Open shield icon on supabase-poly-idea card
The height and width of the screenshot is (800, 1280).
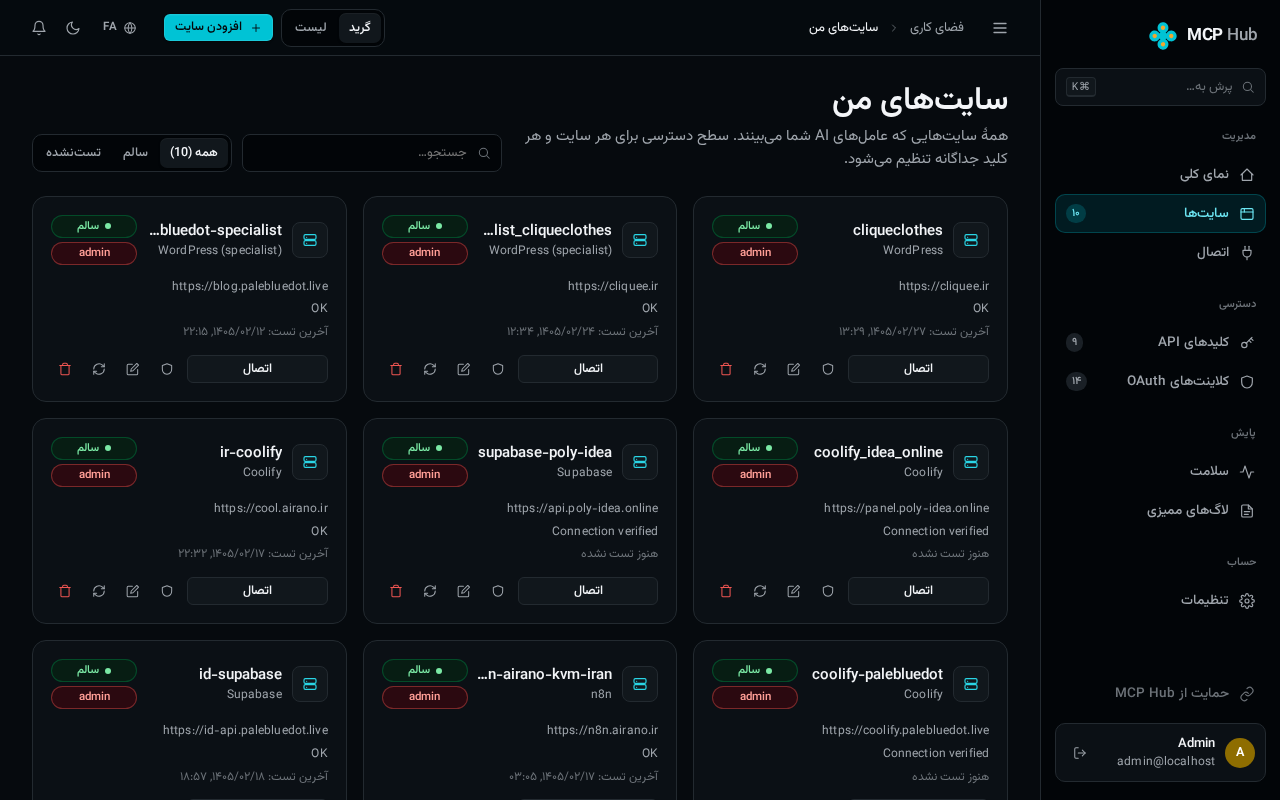(498, 591)
